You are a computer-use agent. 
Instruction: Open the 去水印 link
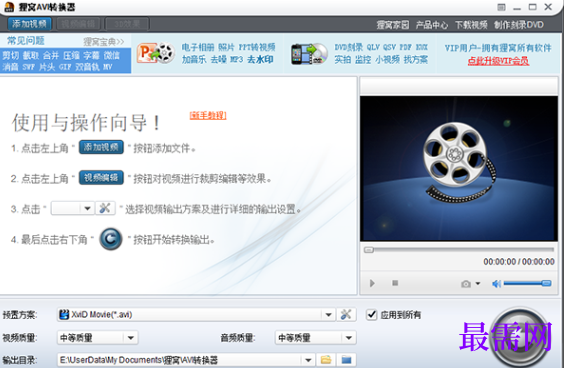260,59
